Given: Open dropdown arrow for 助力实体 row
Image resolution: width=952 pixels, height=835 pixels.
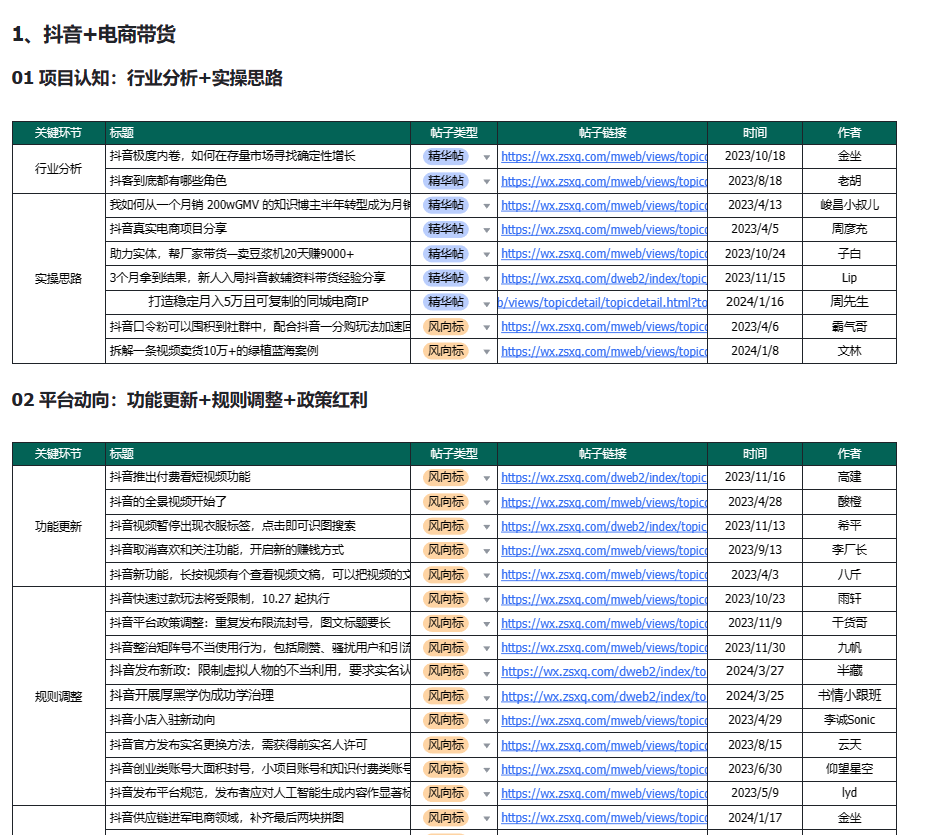Looking at the screenshot, I should click(x=486, y=254).
